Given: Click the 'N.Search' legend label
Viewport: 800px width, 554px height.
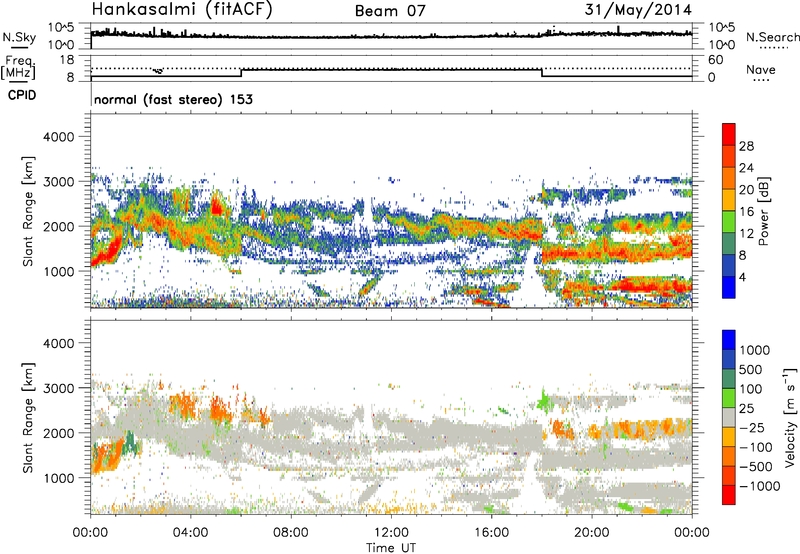Looking at the screenshot, I should 772,37.
